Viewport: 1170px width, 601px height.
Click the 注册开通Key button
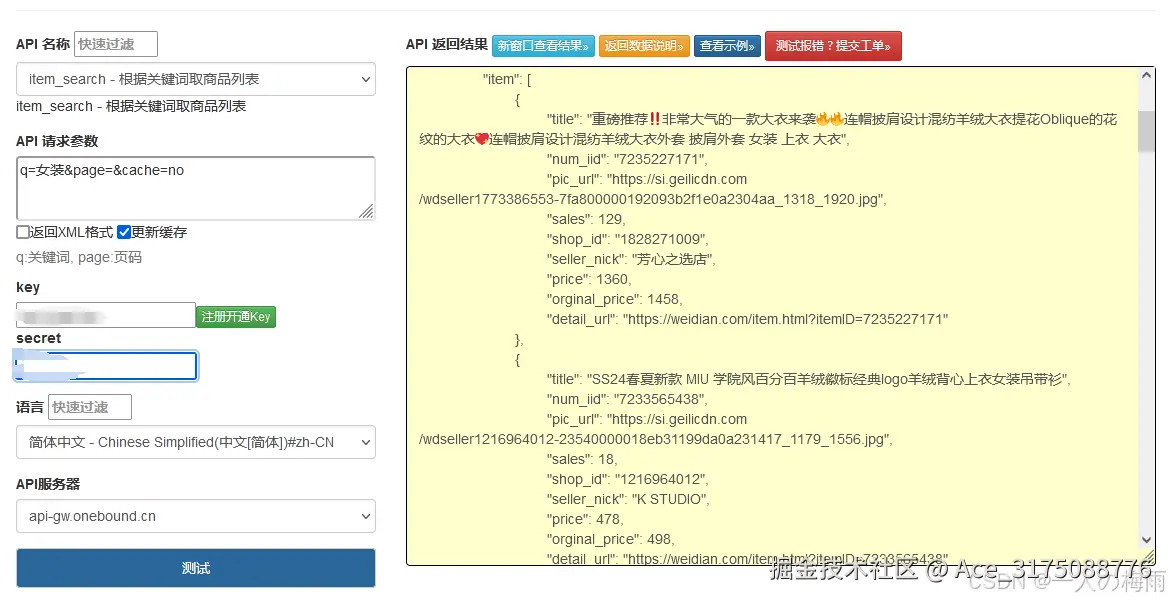pyautogui.click(x=236, y=314)
